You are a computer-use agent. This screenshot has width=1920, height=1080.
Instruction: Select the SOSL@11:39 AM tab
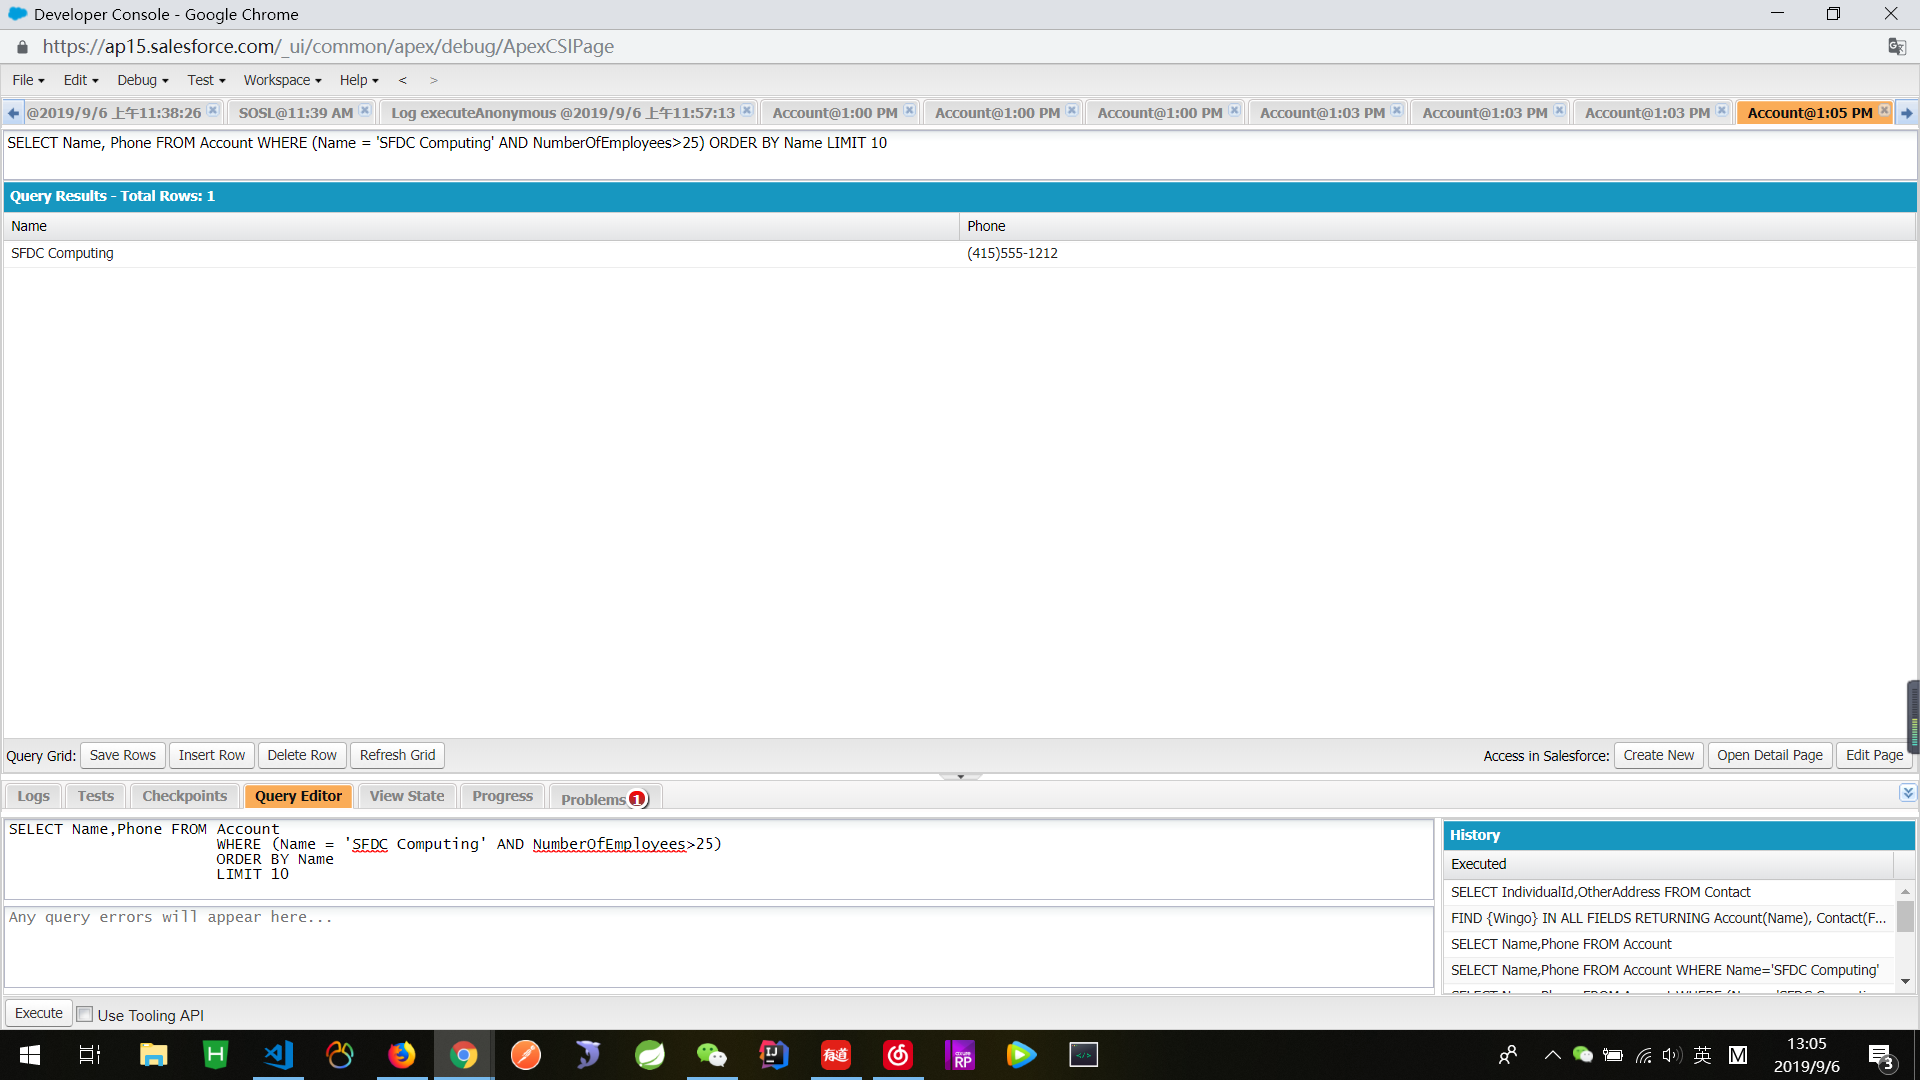click(295, 112)
